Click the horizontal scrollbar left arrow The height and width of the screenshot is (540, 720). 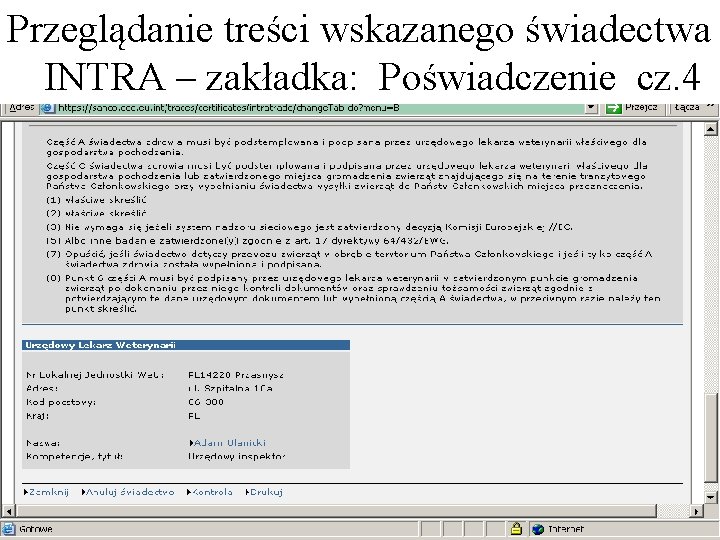pyautogui.click(x=8, y=511)
